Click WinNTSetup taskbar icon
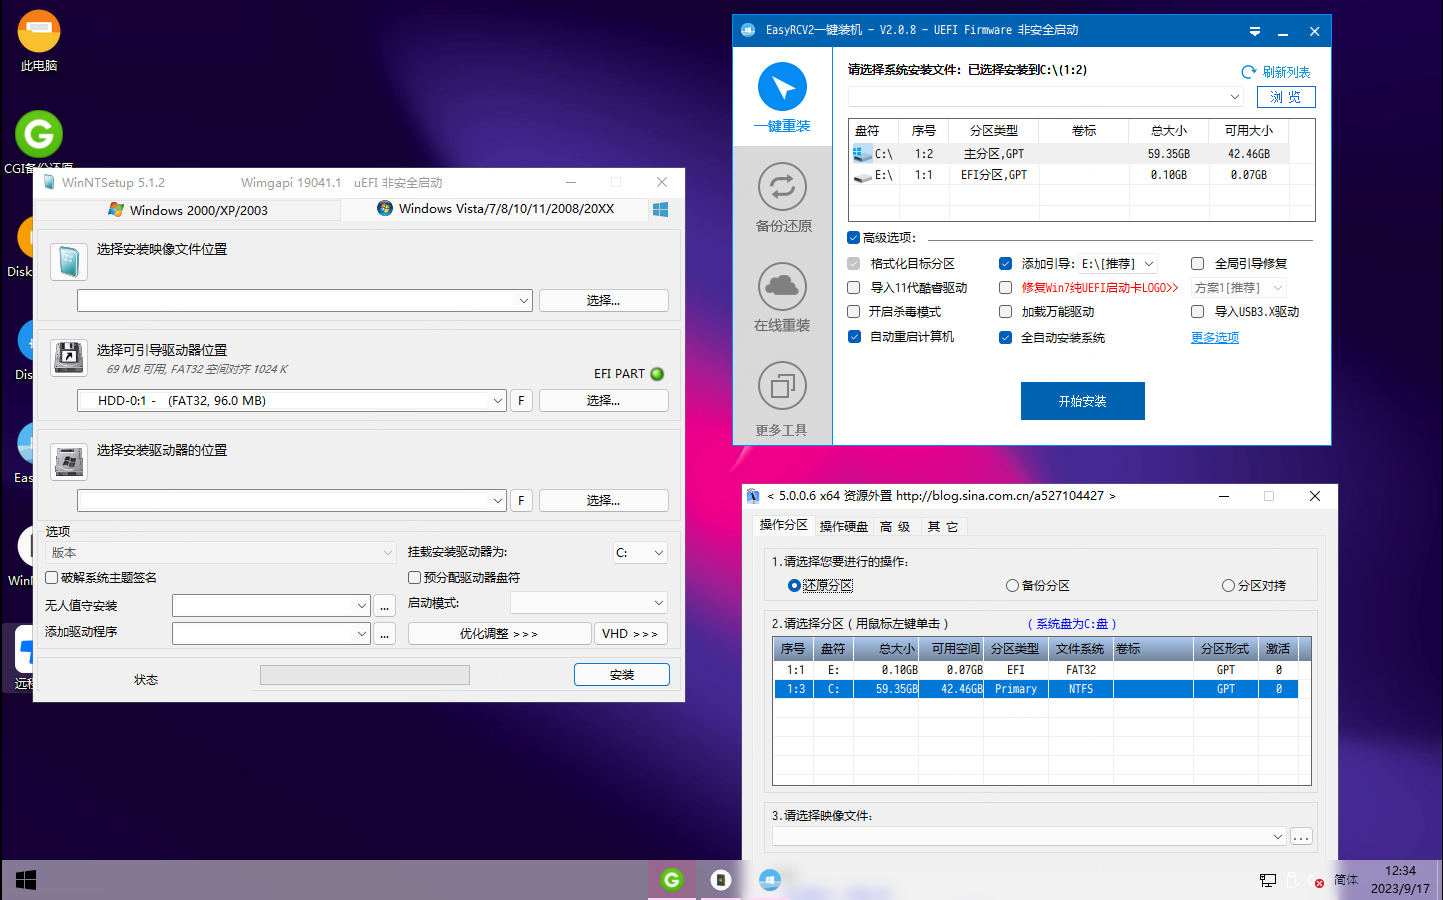Screen dimensions: 1443x900 pyautogui.click(x=721, y=880)
